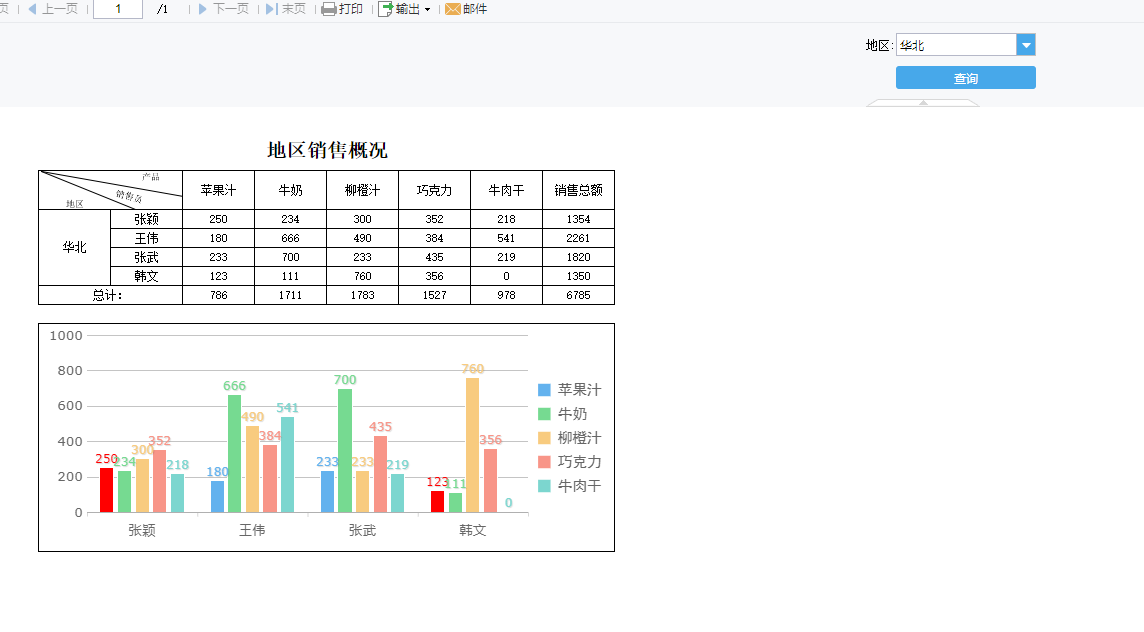Click the table cell value 760
Image resolution: width=1144 pixels, height=632 pixels.
[363, 276]
